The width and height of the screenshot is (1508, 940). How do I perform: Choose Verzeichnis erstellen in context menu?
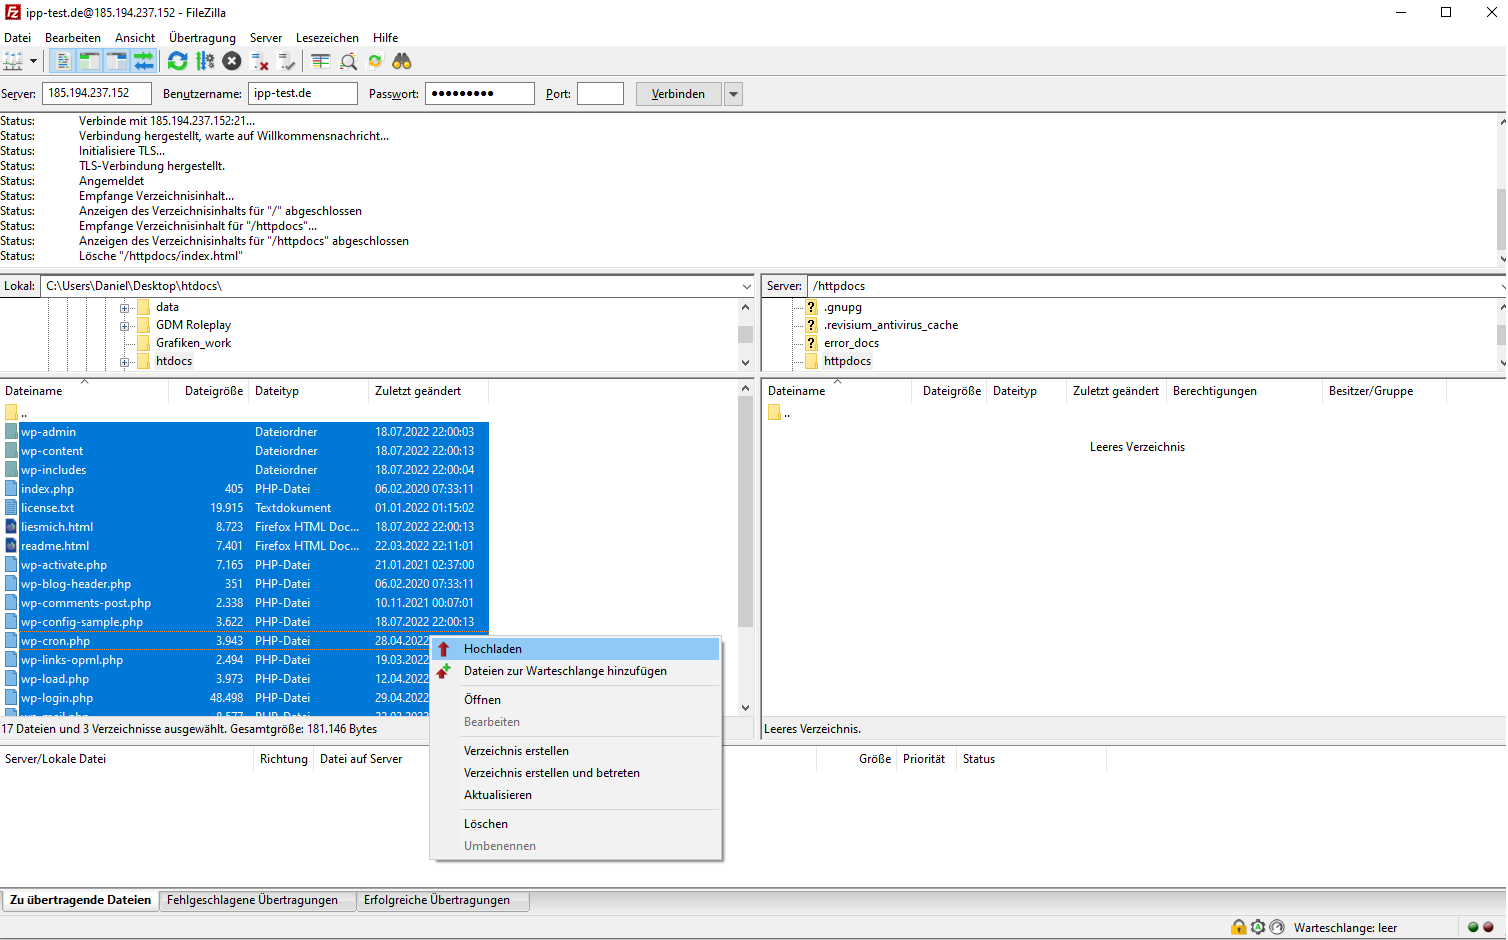pos(575,751)
